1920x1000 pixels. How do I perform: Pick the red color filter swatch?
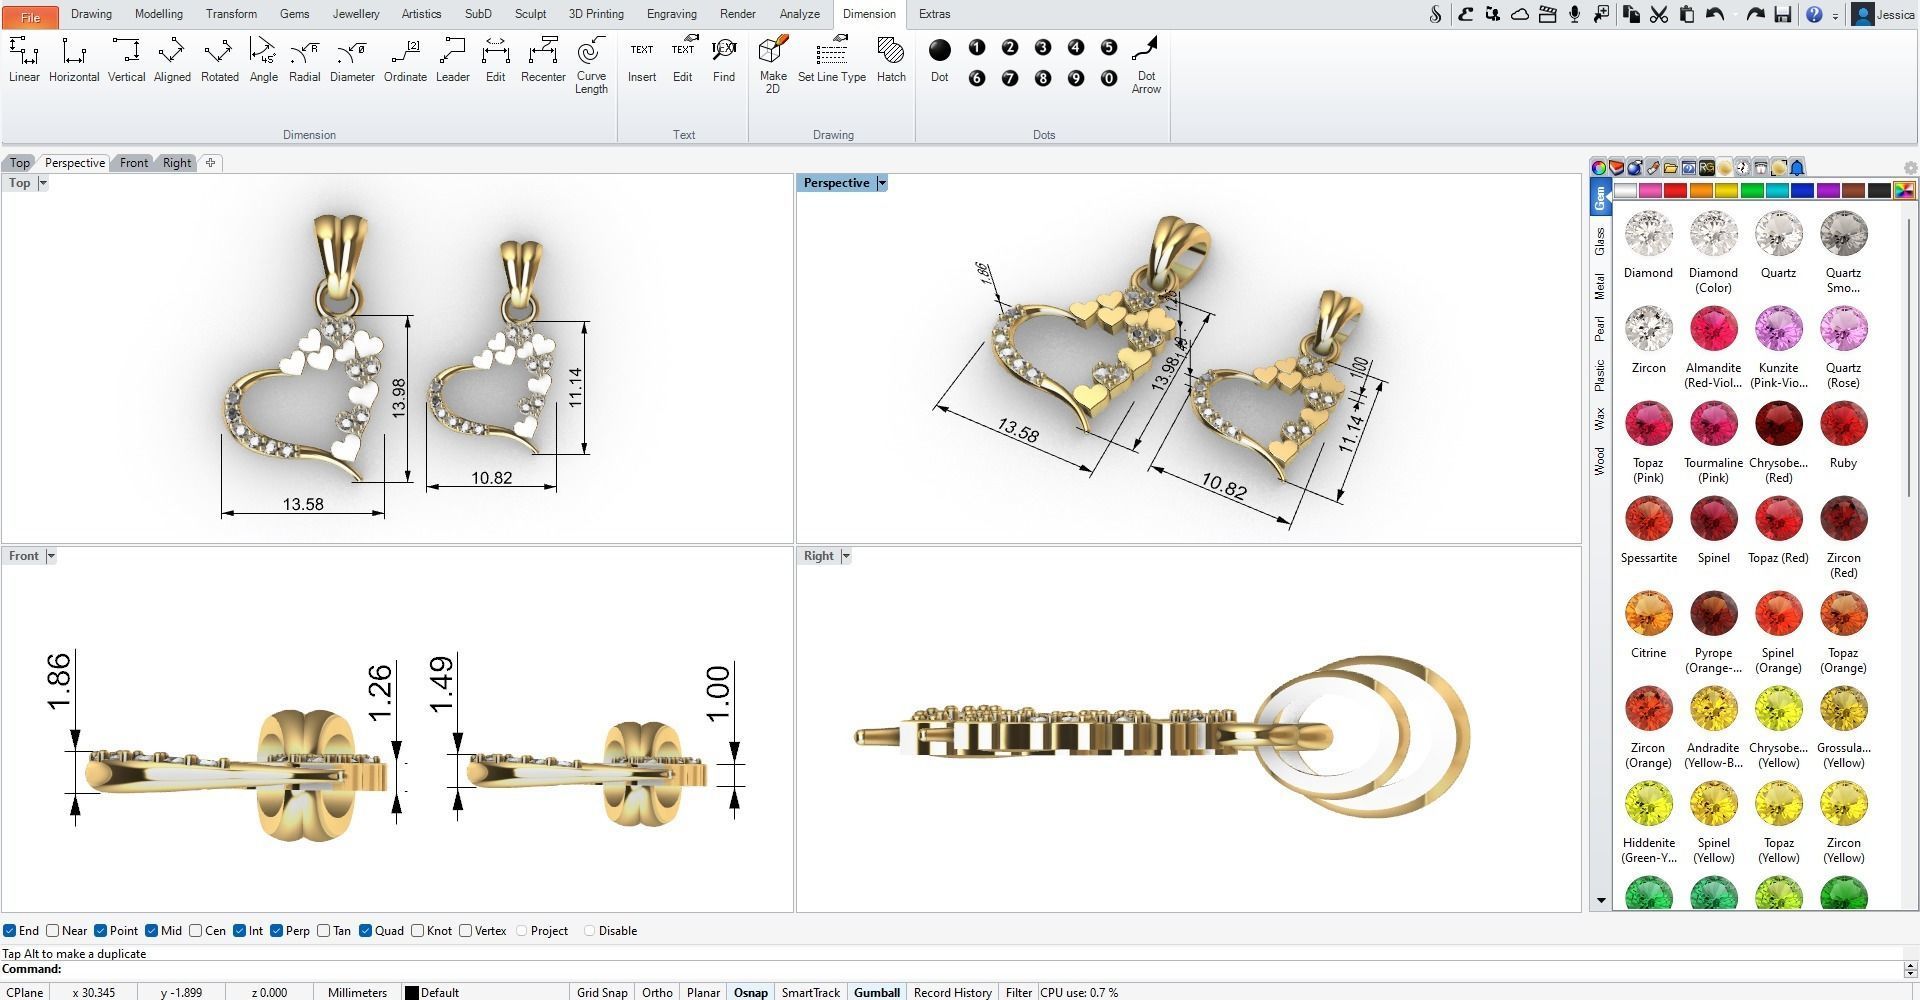click(x=1675, y=190)
